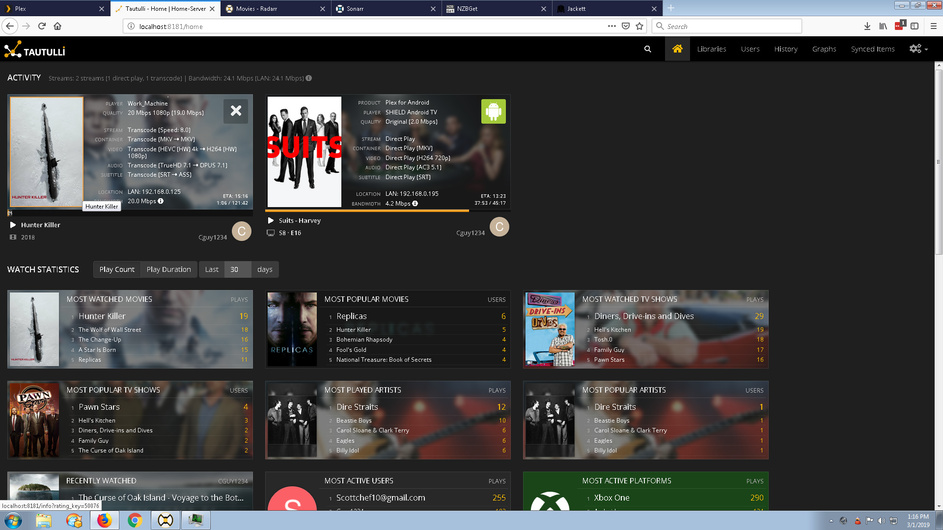Open Scottchef10@gmail.com in Most Active Users
943x530 pixels.
pyautogui.click(x=381, y=498)
